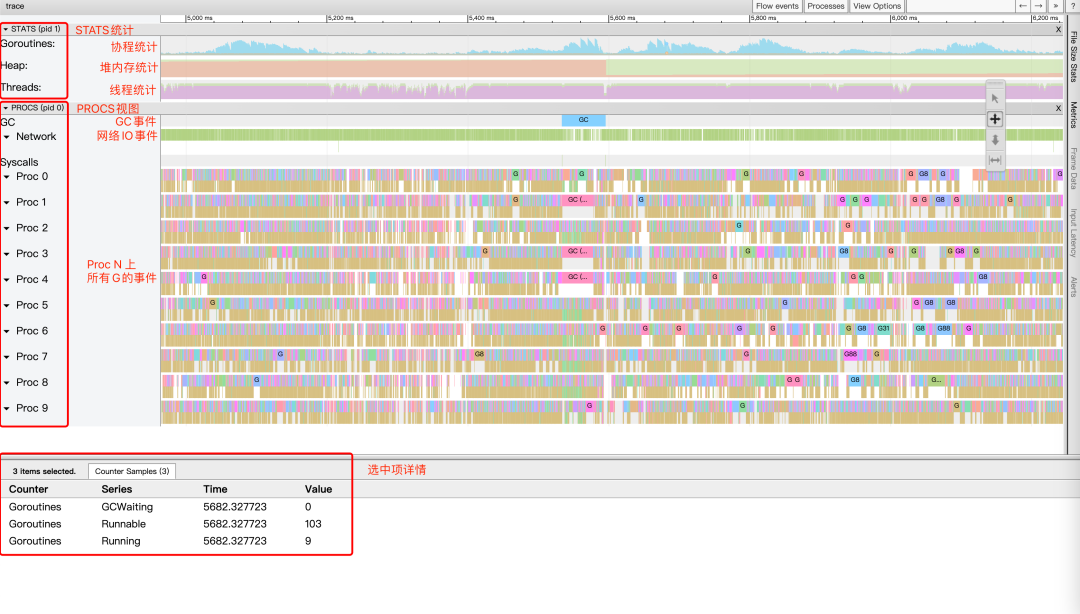The height and width of the screenshot is (614, 1080).
Task: Open the File Size Stats side tab
Action: pos(1073,57)
